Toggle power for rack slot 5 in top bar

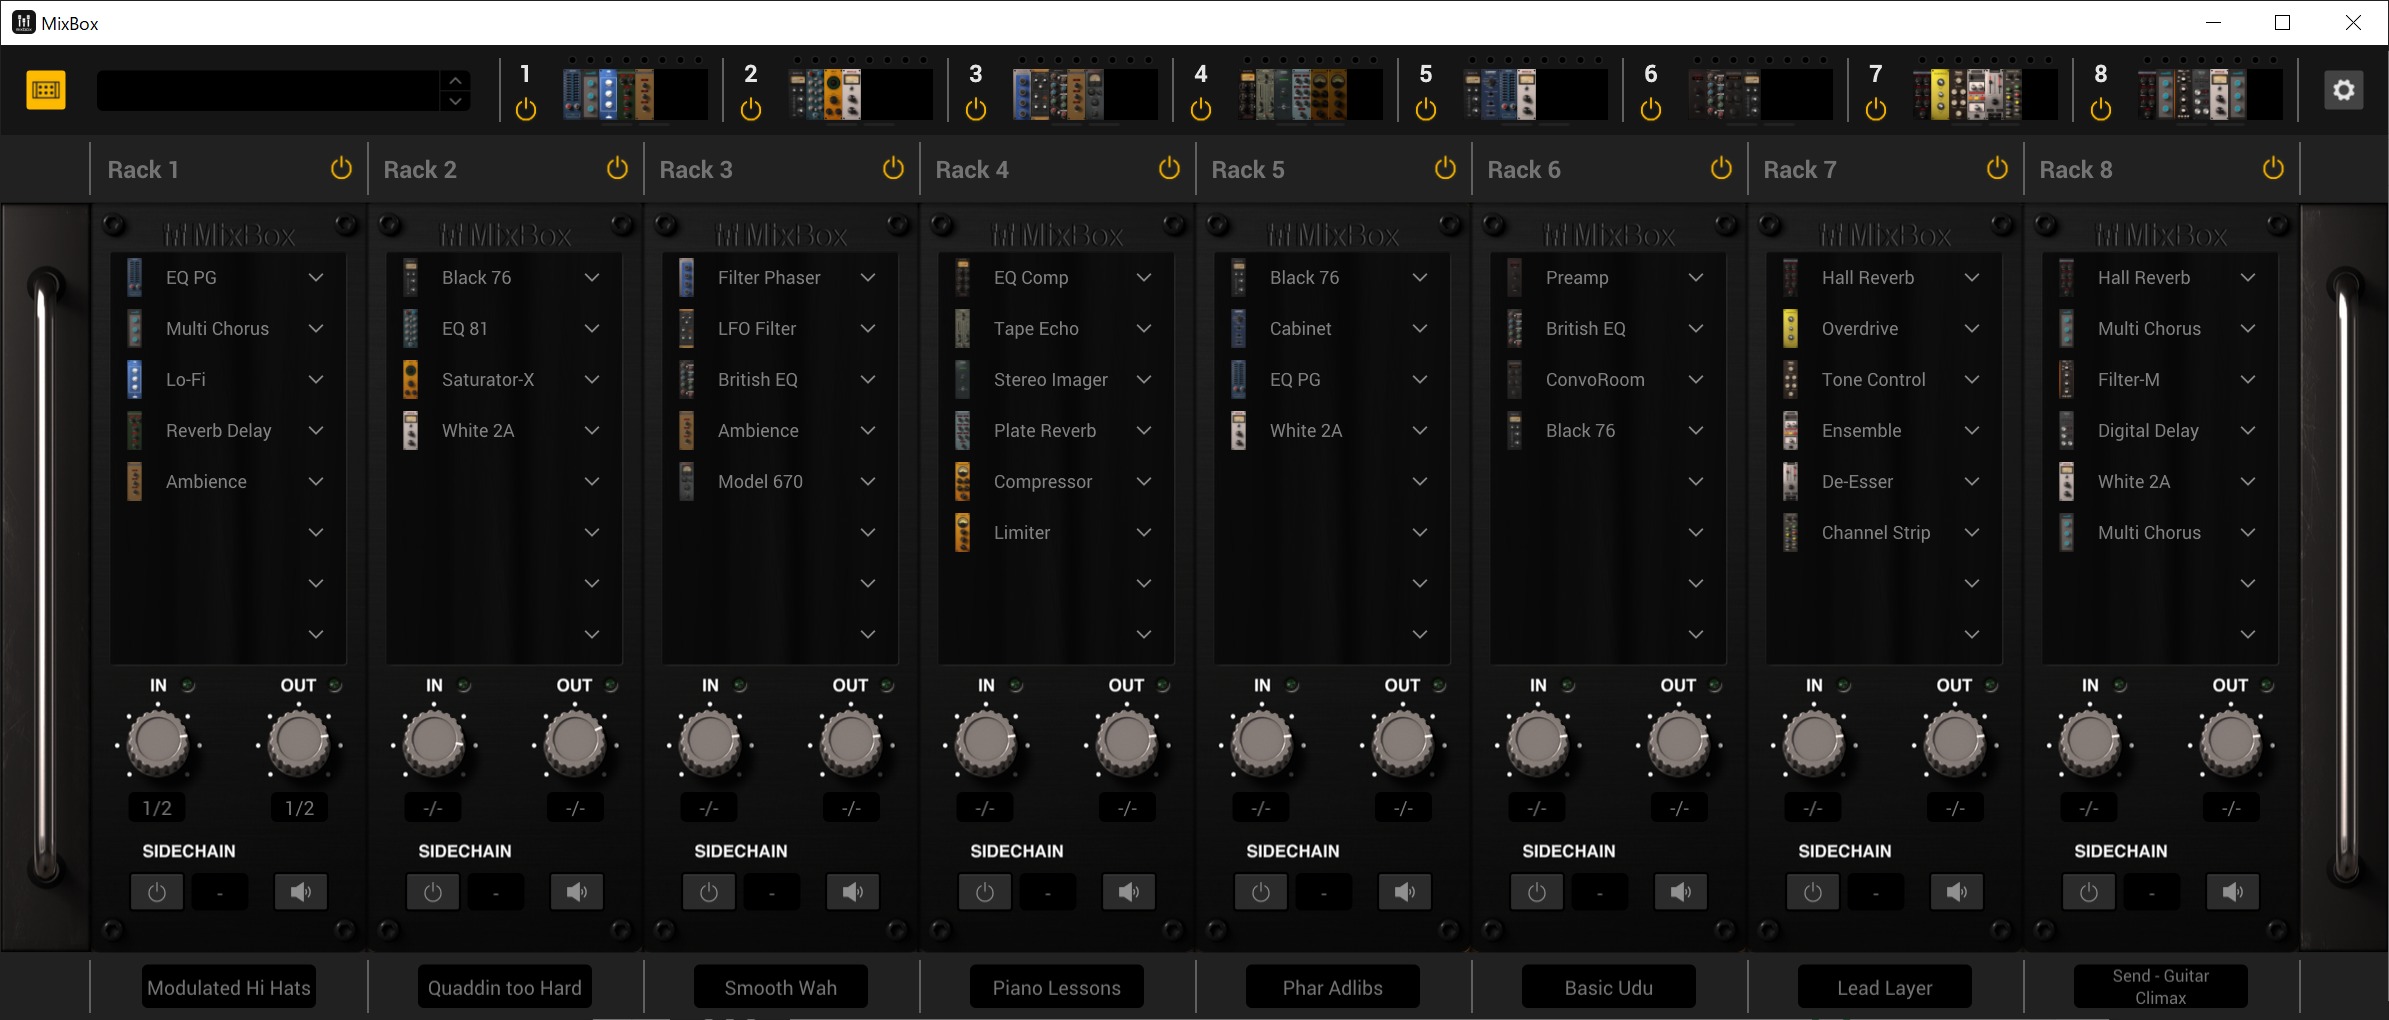coord(1426,109)
